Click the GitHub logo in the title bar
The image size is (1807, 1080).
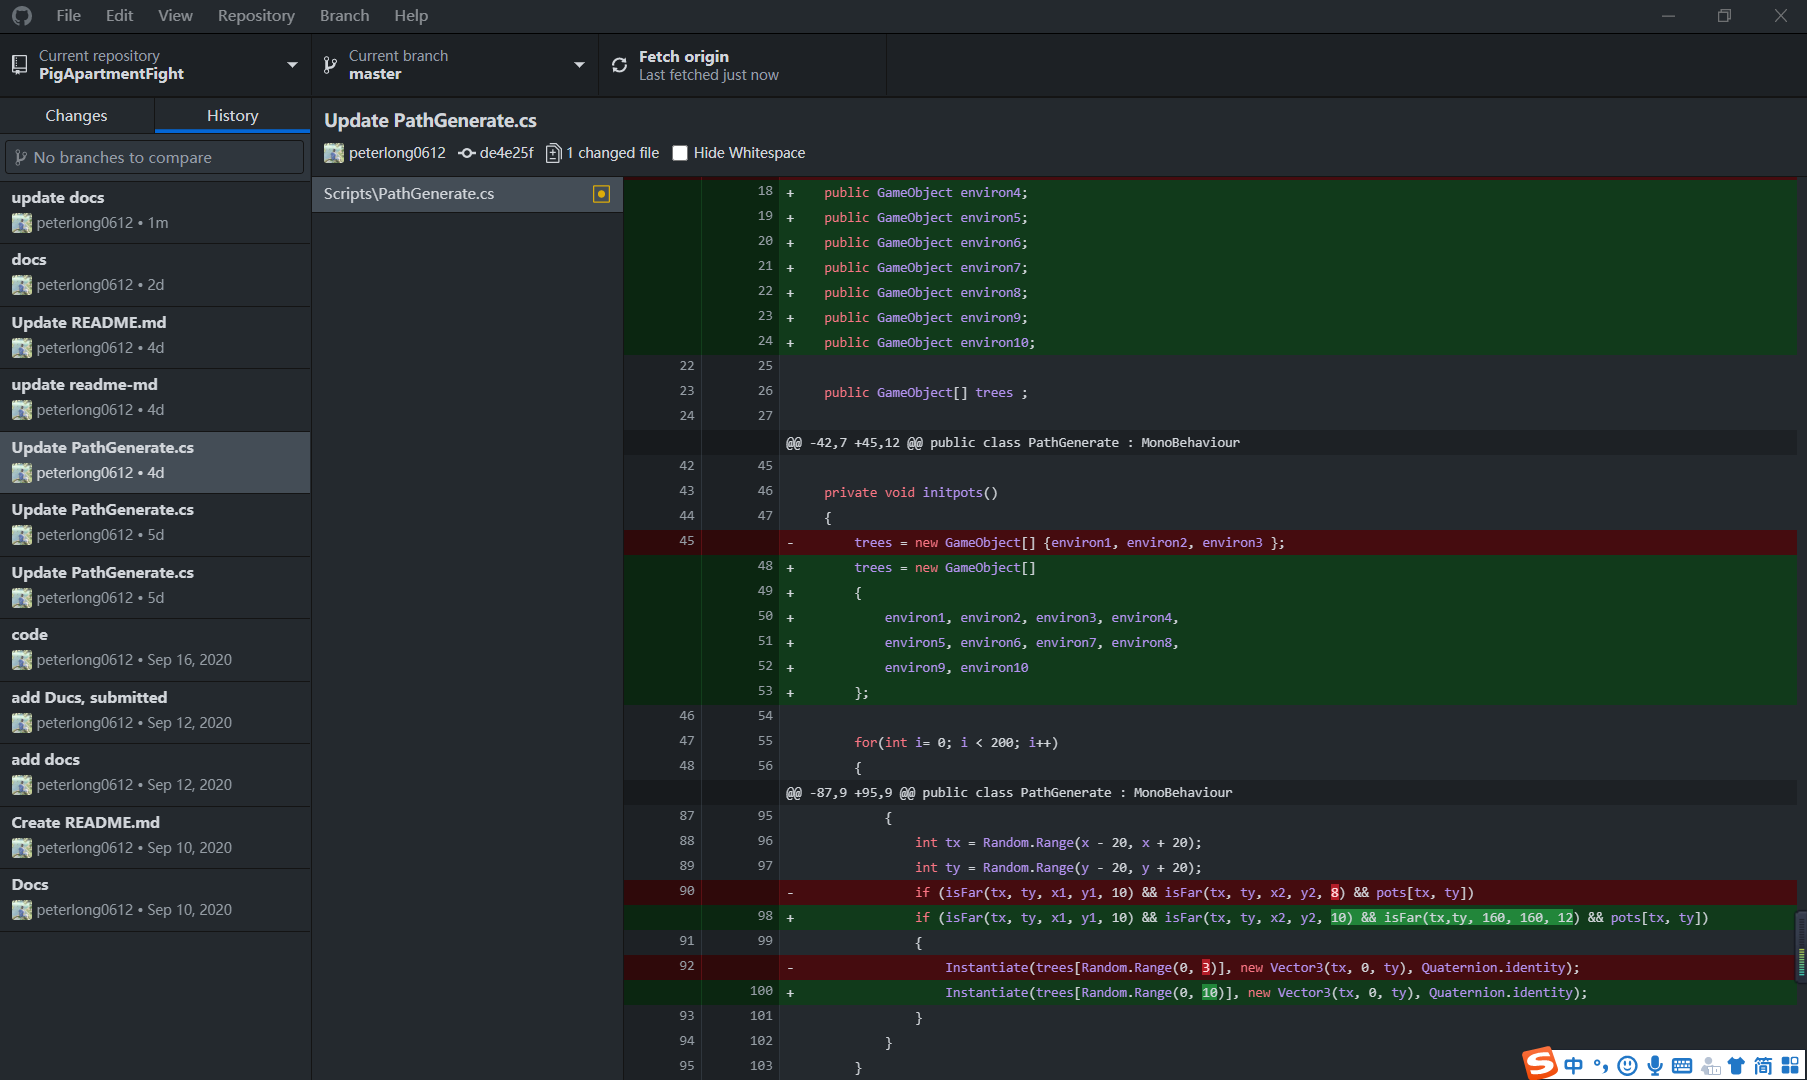(22, 16)
